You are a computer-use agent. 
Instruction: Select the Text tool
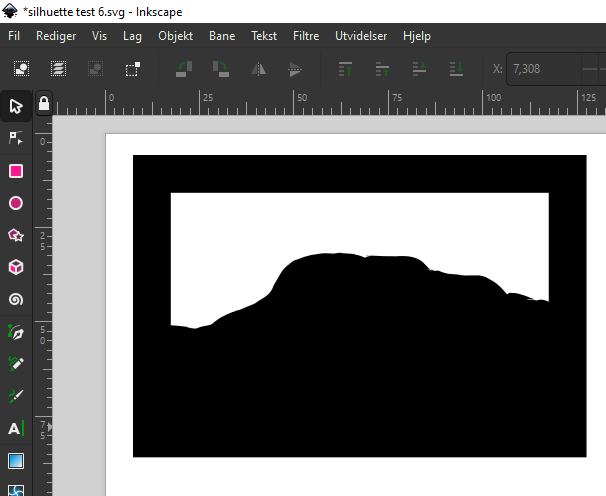16,428
